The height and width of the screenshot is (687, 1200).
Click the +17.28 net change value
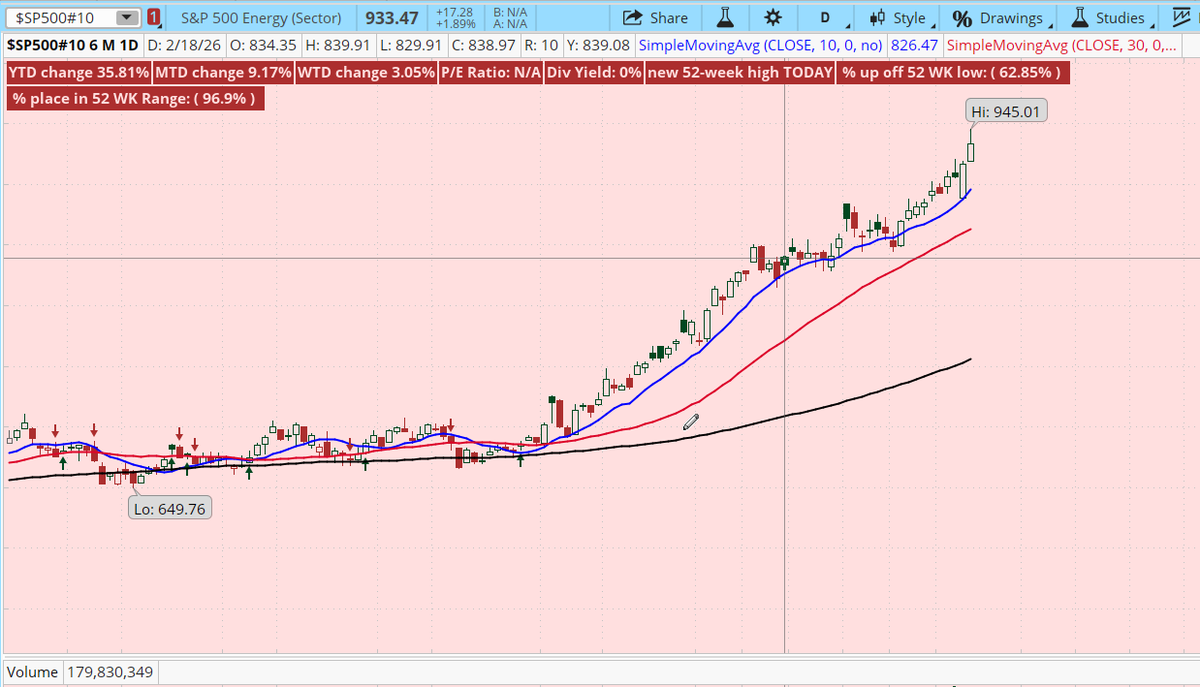pyautogui.click(x=455, y=12)
